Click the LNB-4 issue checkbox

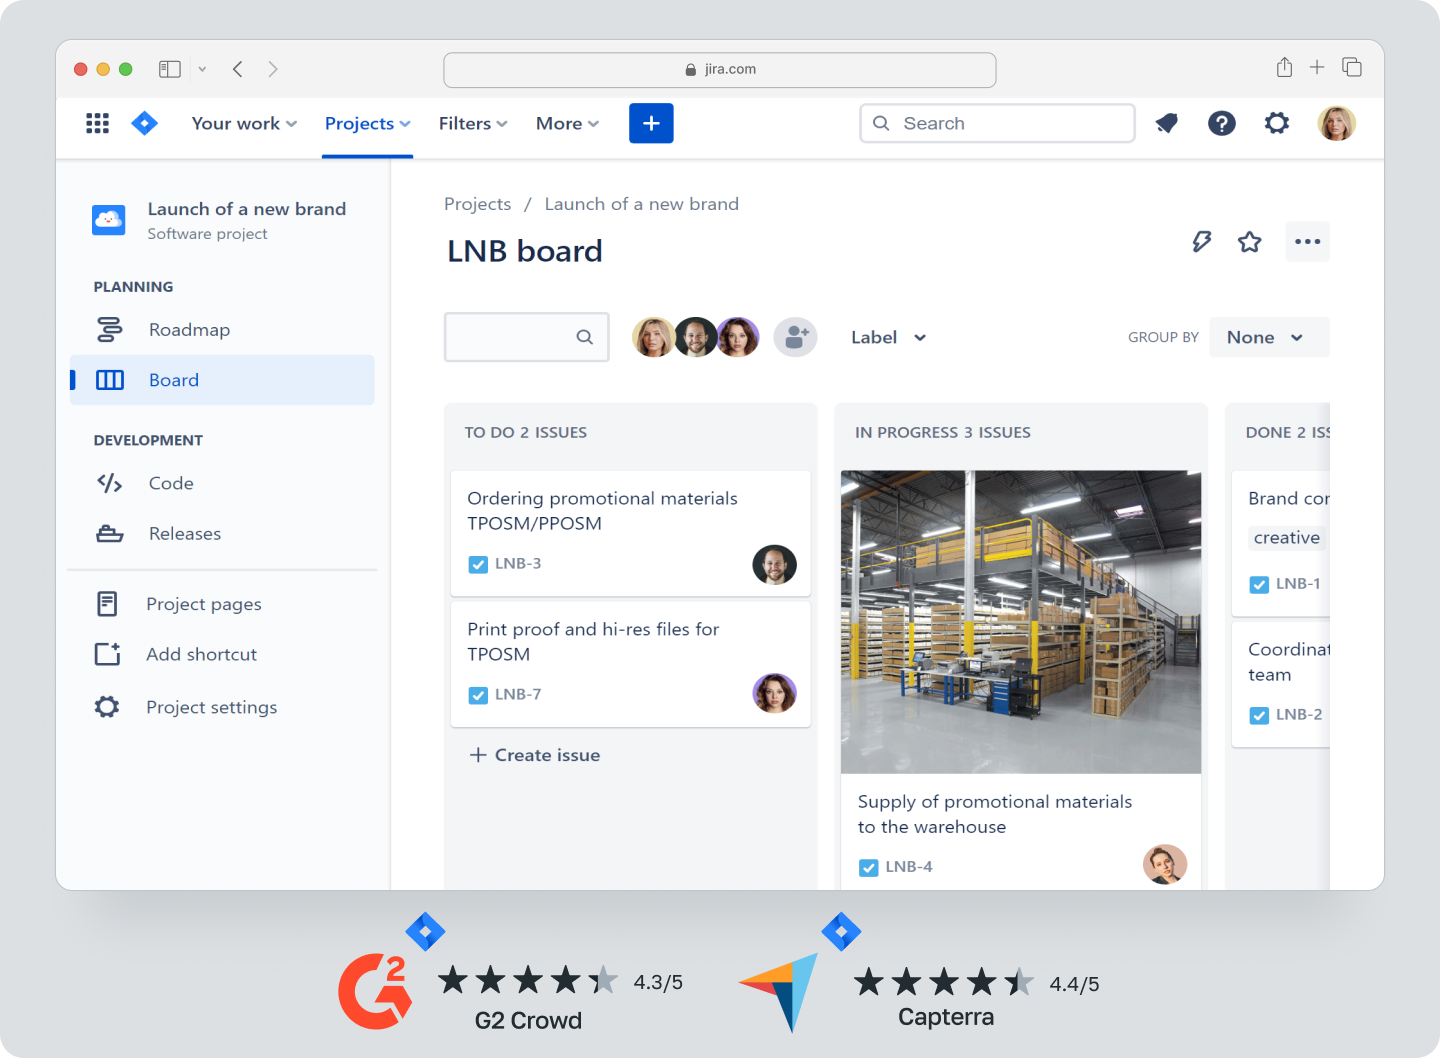tap(868, 867)
